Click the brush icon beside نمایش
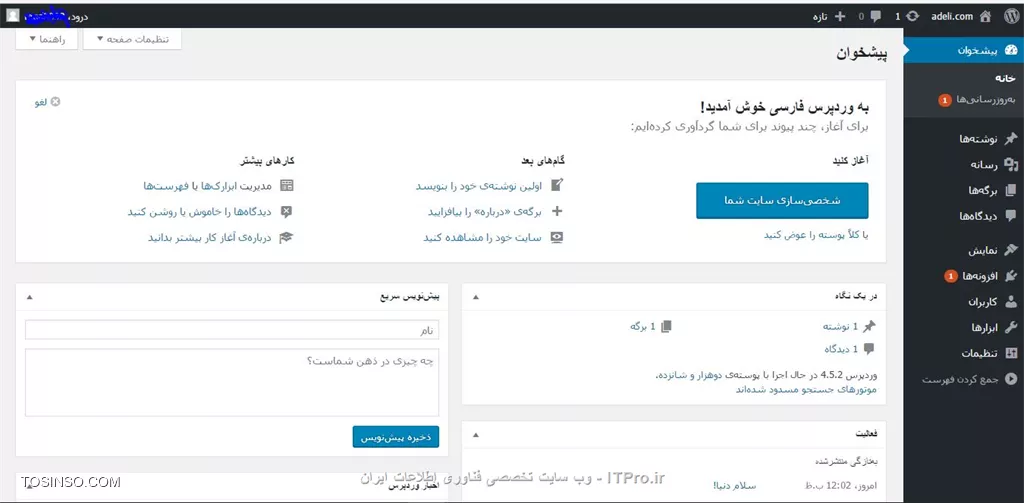Image resolution: width=1024 pixels, height=503 pixels. 1011,250
